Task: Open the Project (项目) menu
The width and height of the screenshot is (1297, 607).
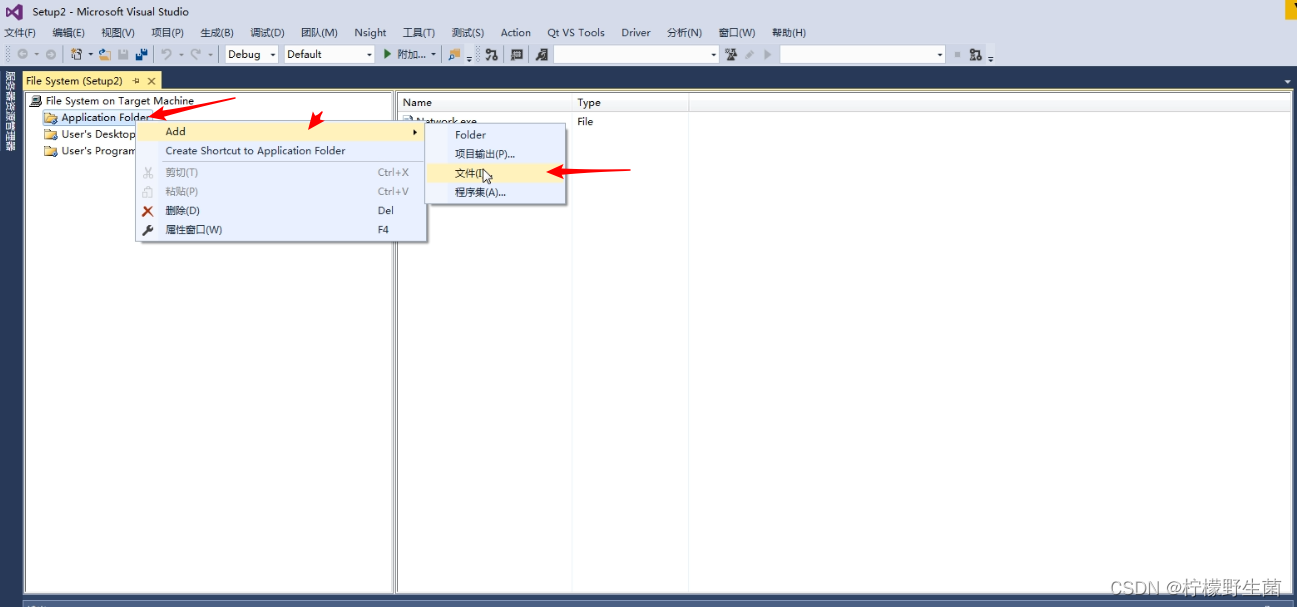Action: coord(167,32)
